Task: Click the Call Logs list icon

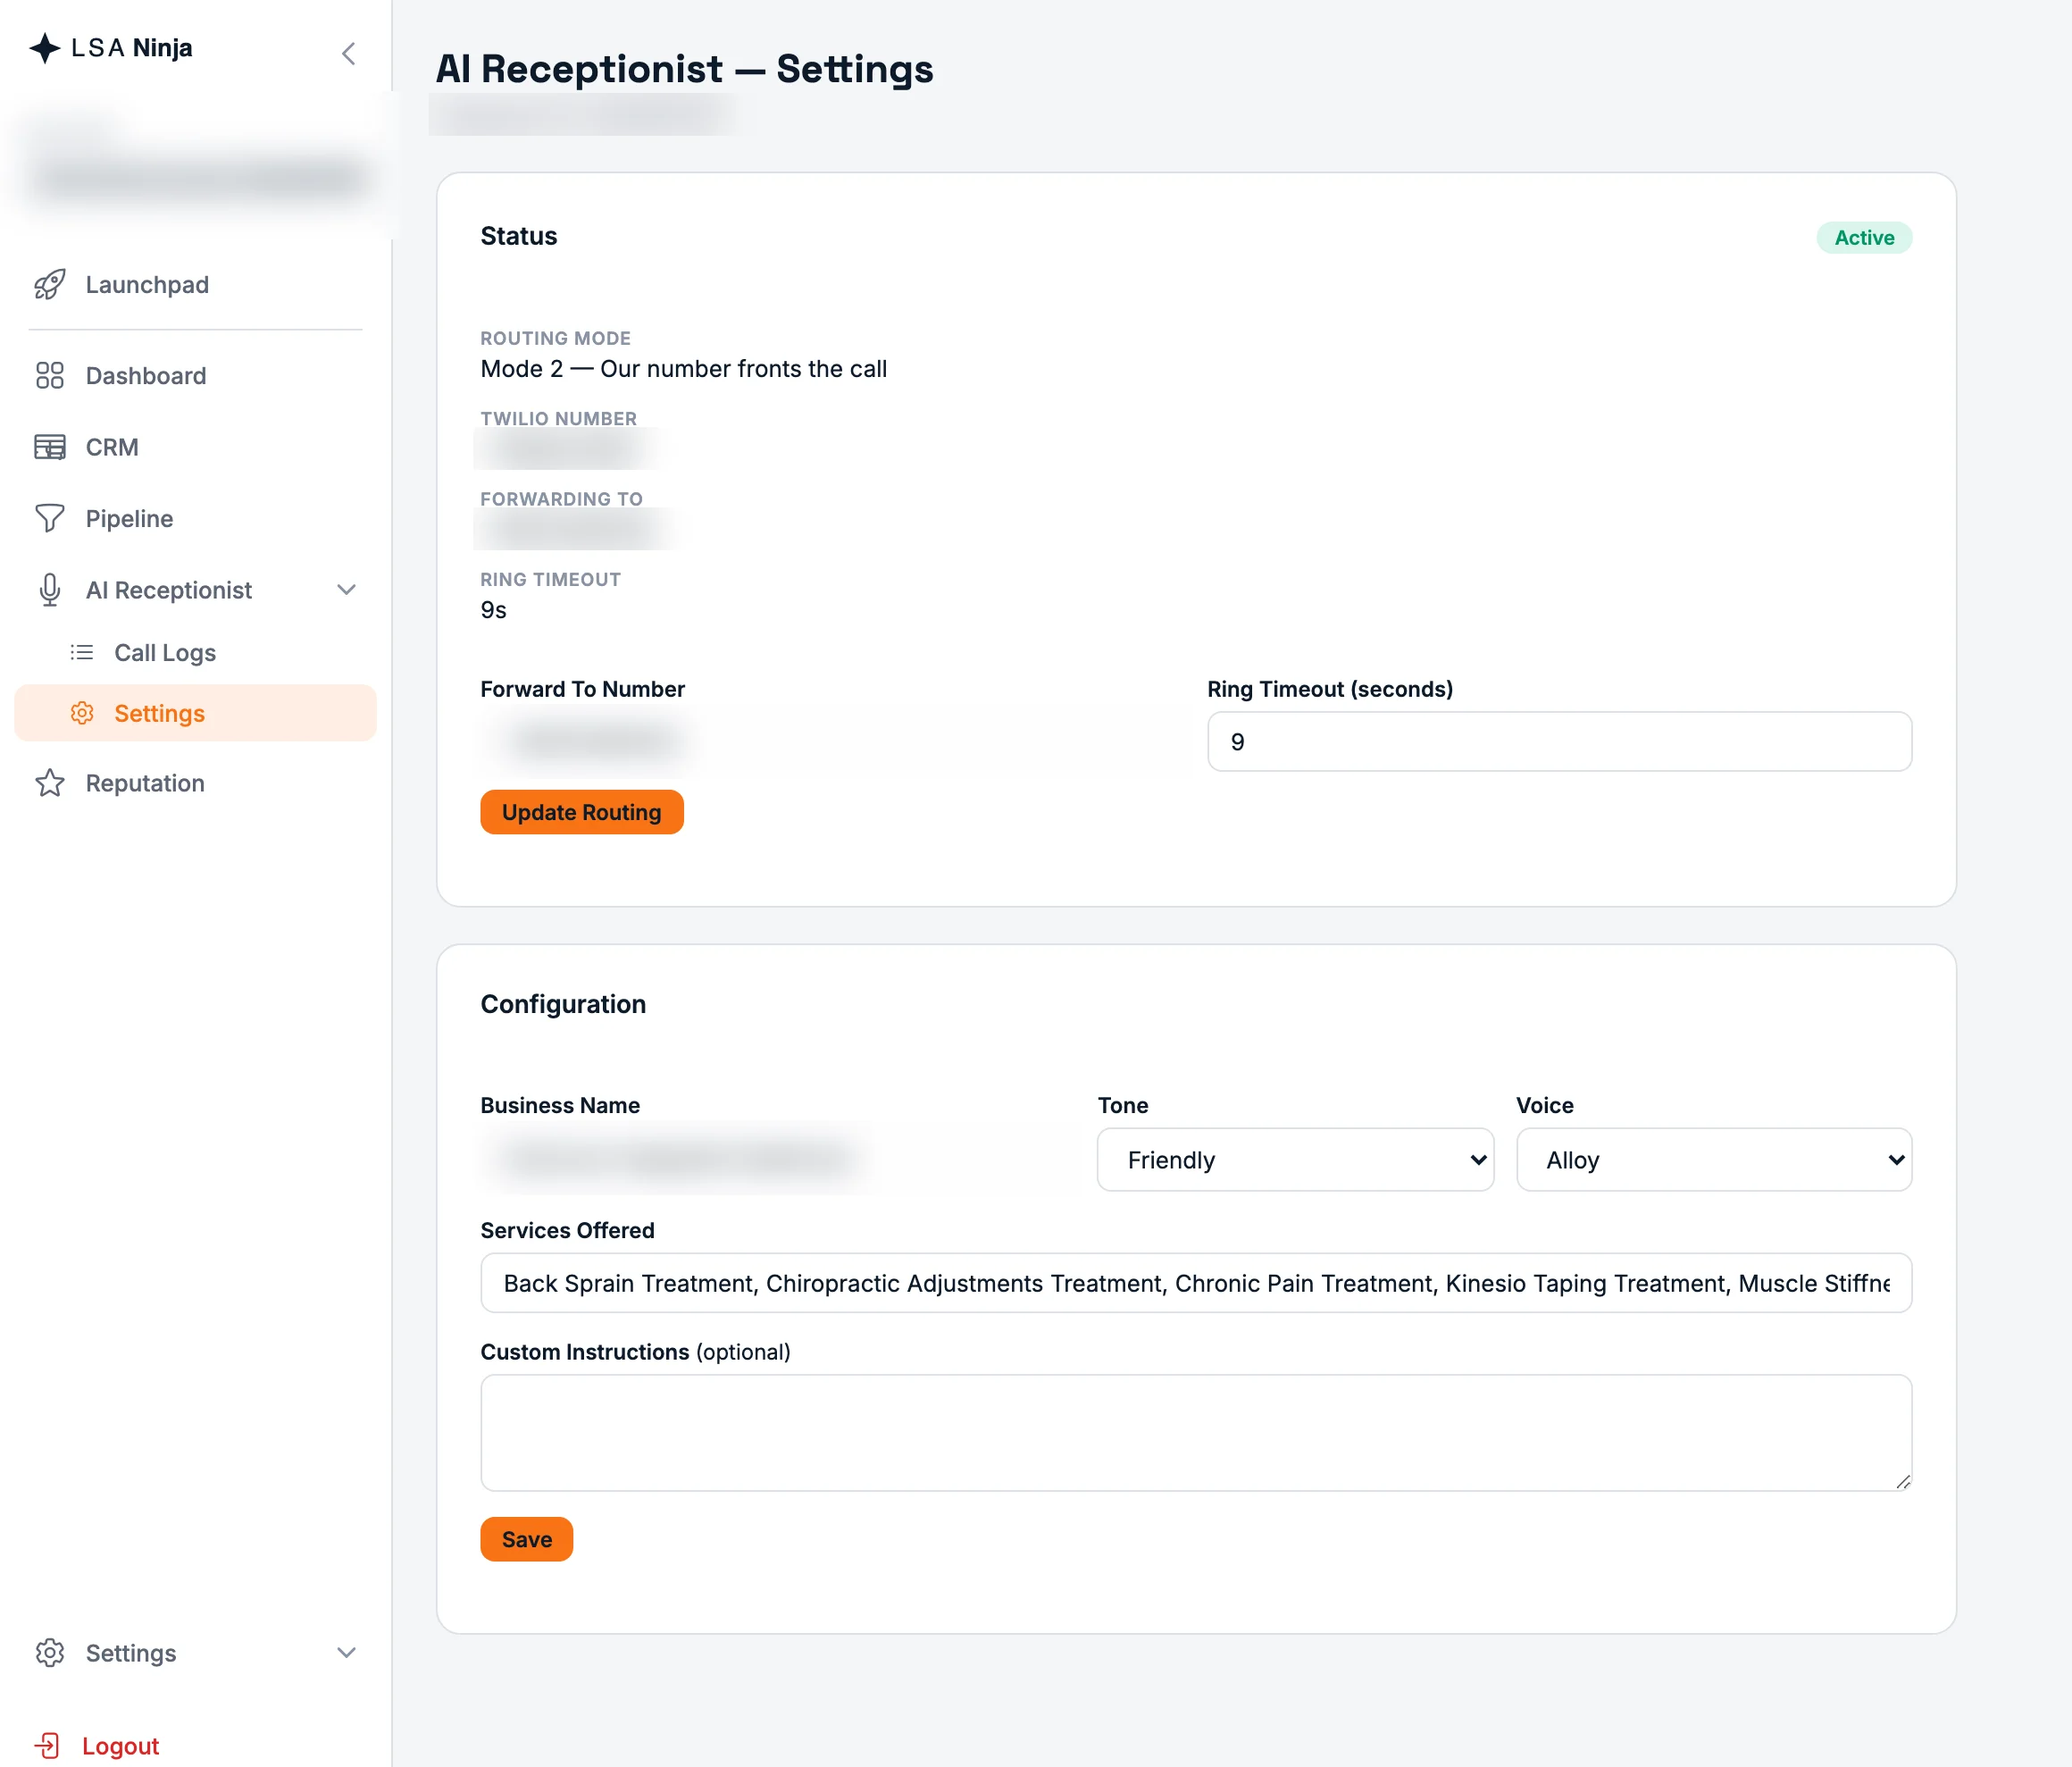Action: (82, 653)
